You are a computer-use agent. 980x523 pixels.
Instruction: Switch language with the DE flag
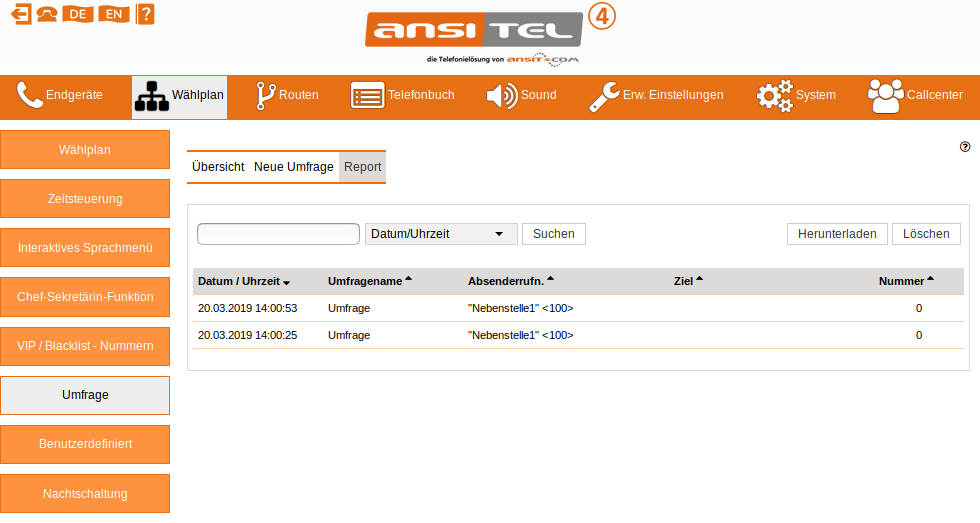click(77, 14)
